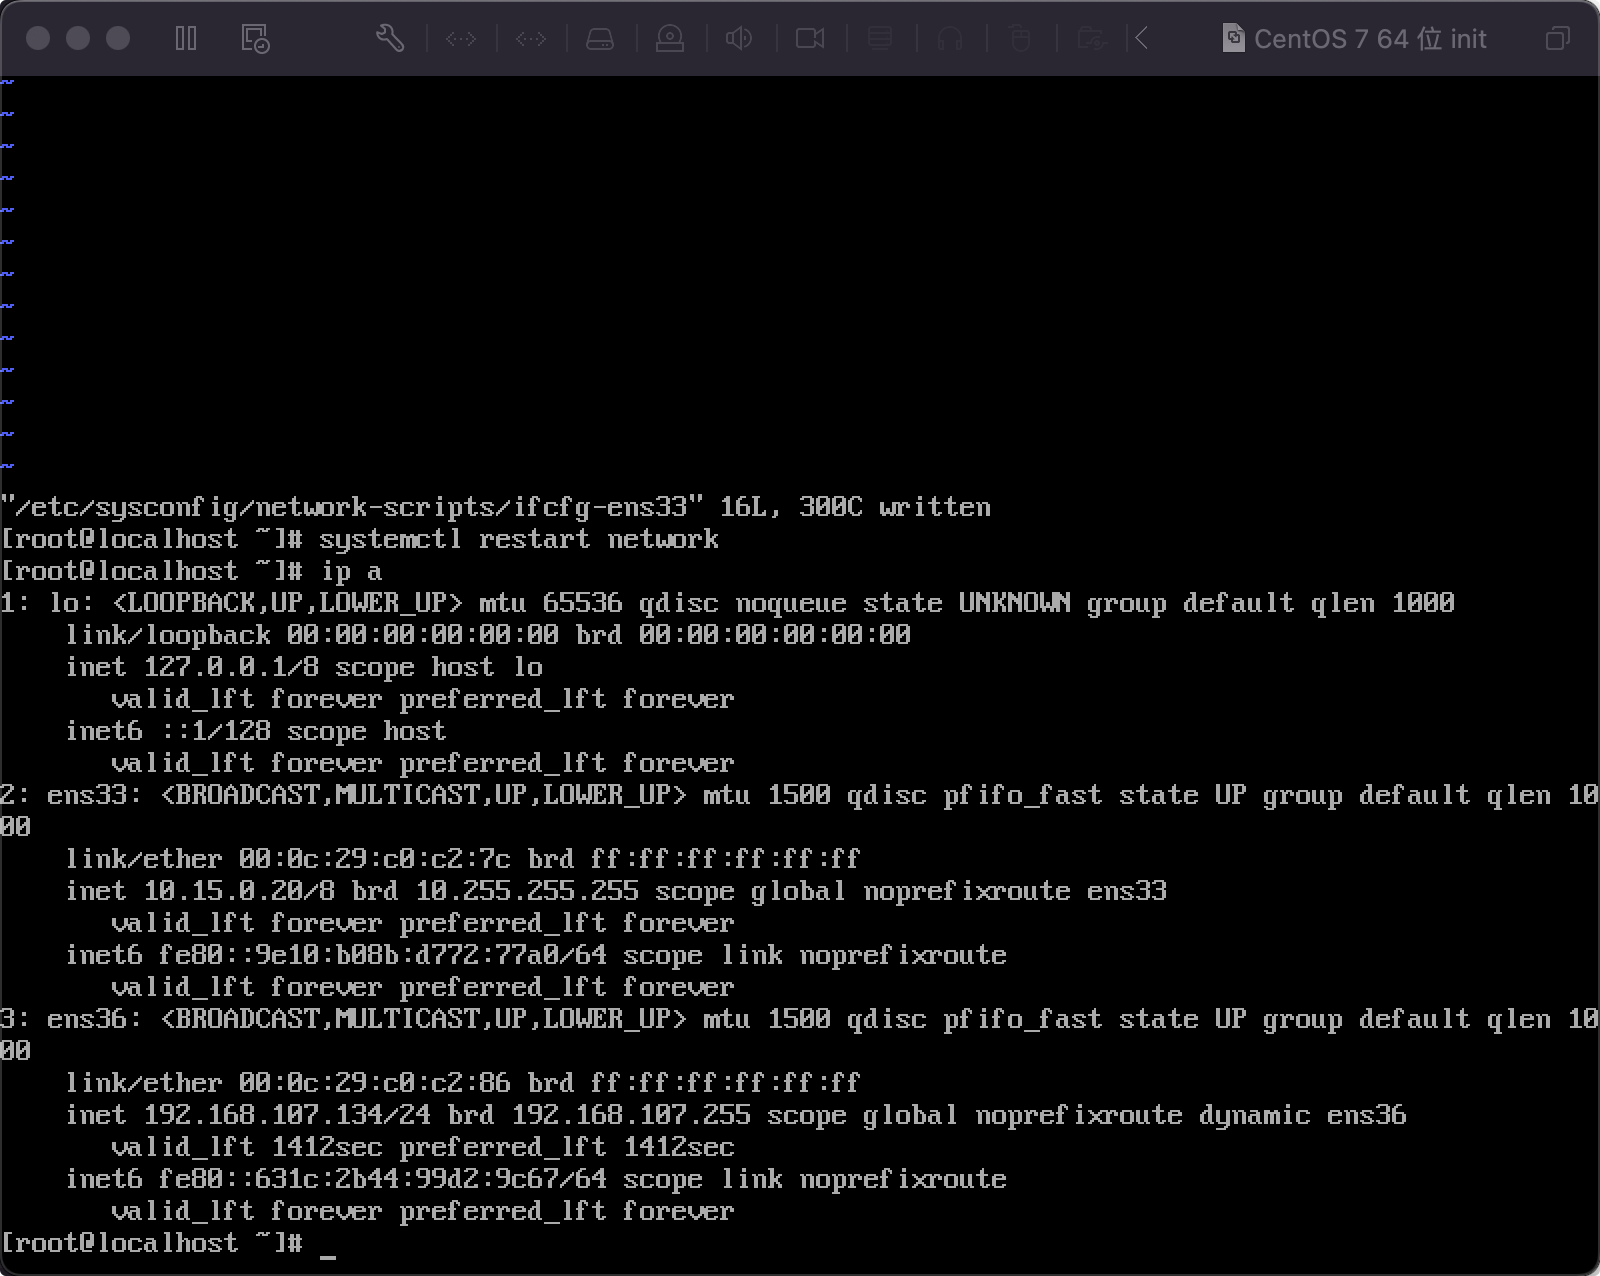Image resolution: width=1600 pixels, height=1276 pixels.
Task: Open the snapshots manager icon
Action: point(255,39)
